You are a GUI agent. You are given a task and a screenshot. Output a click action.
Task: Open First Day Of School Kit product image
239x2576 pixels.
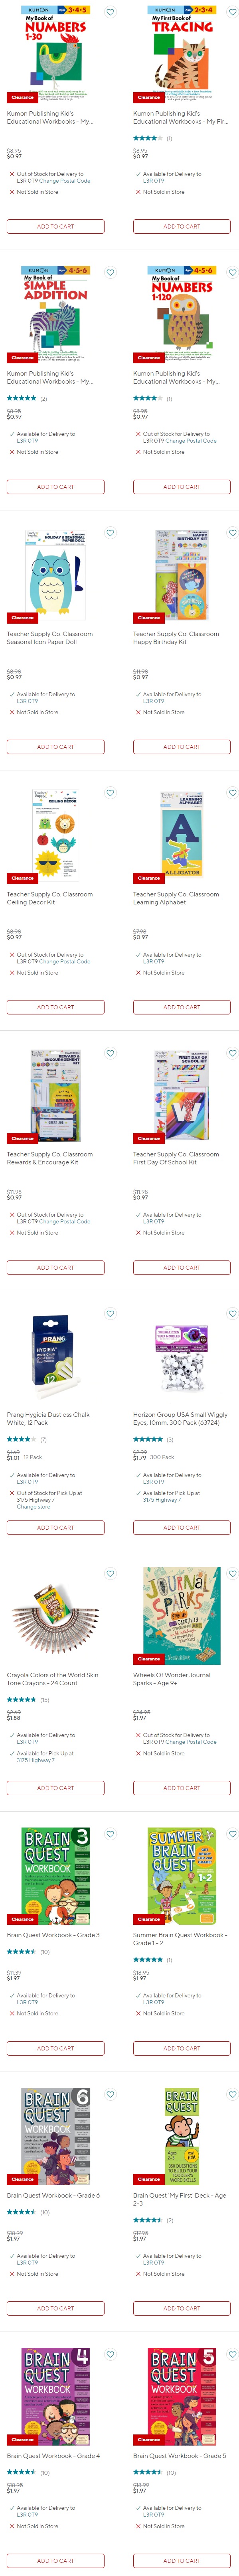click(x=182, y=1095)
